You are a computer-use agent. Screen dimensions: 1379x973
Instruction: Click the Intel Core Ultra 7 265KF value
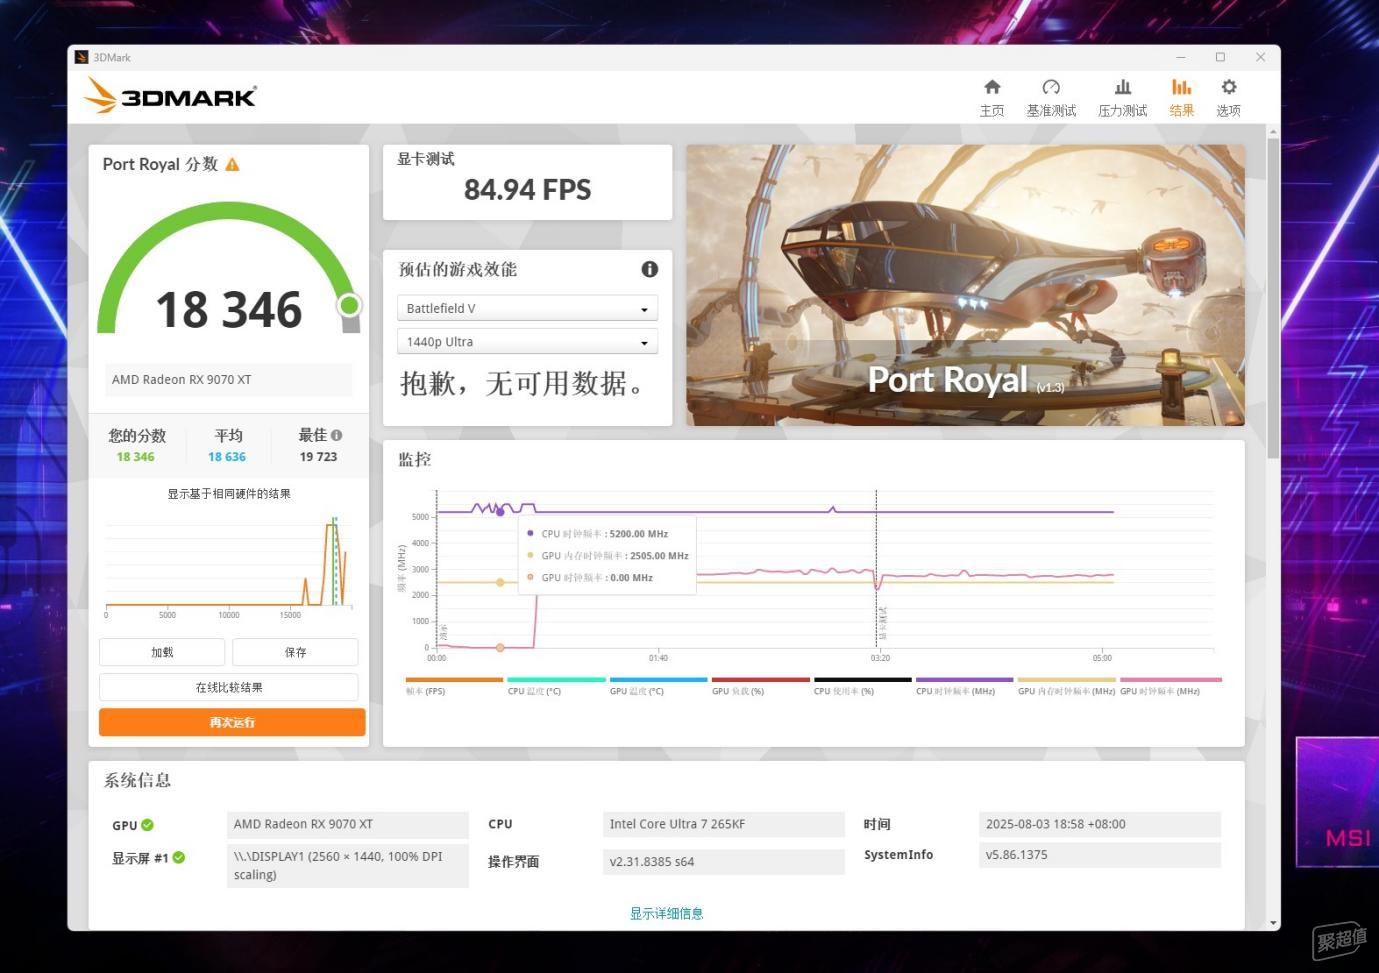tap(724, 824)
